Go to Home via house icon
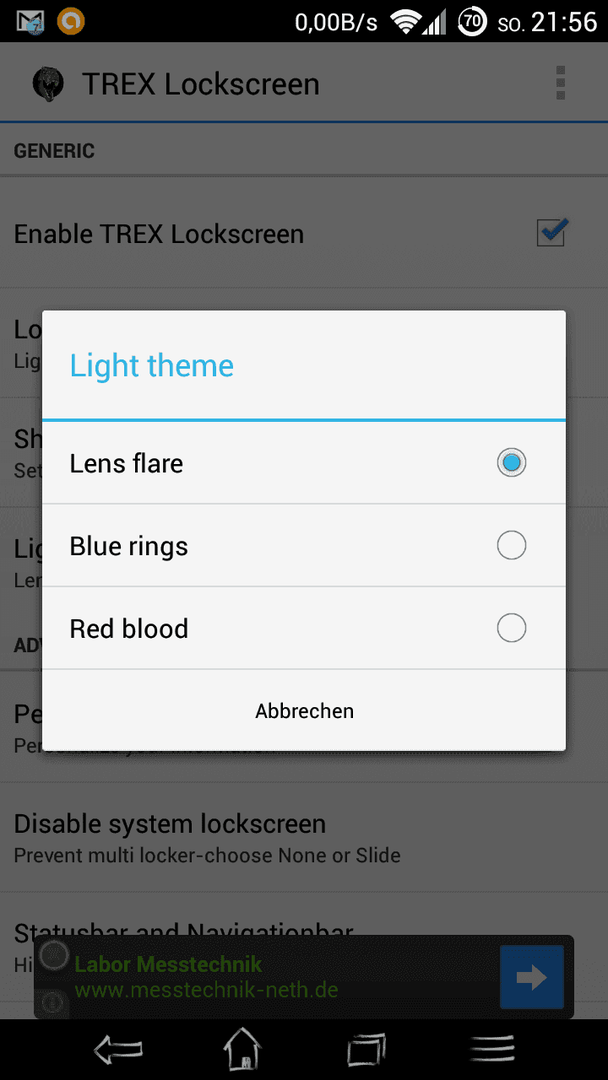The height and width of the screenshot is (1080, 608). (x=243, y=1049)
